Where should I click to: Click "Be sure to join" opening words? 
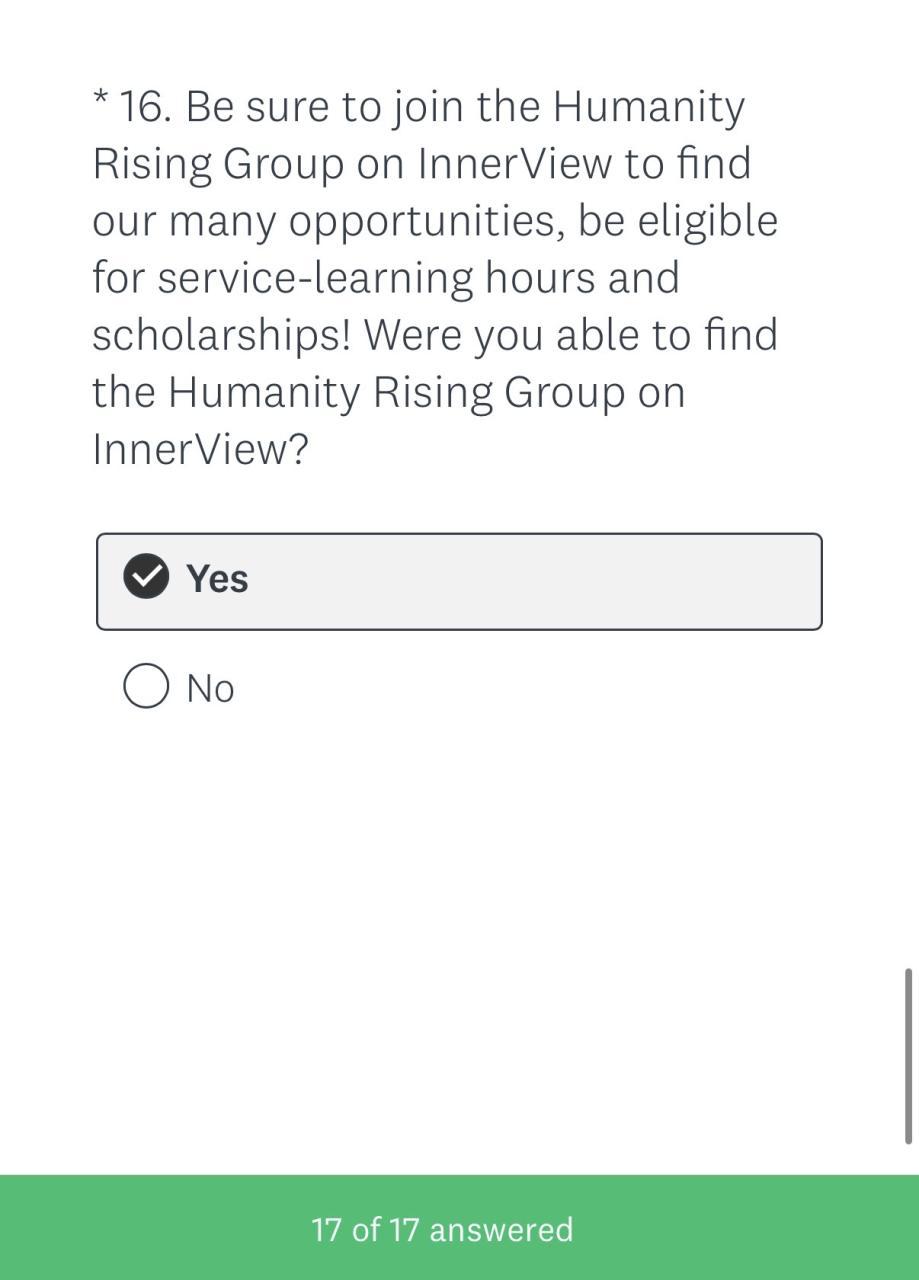290,107
